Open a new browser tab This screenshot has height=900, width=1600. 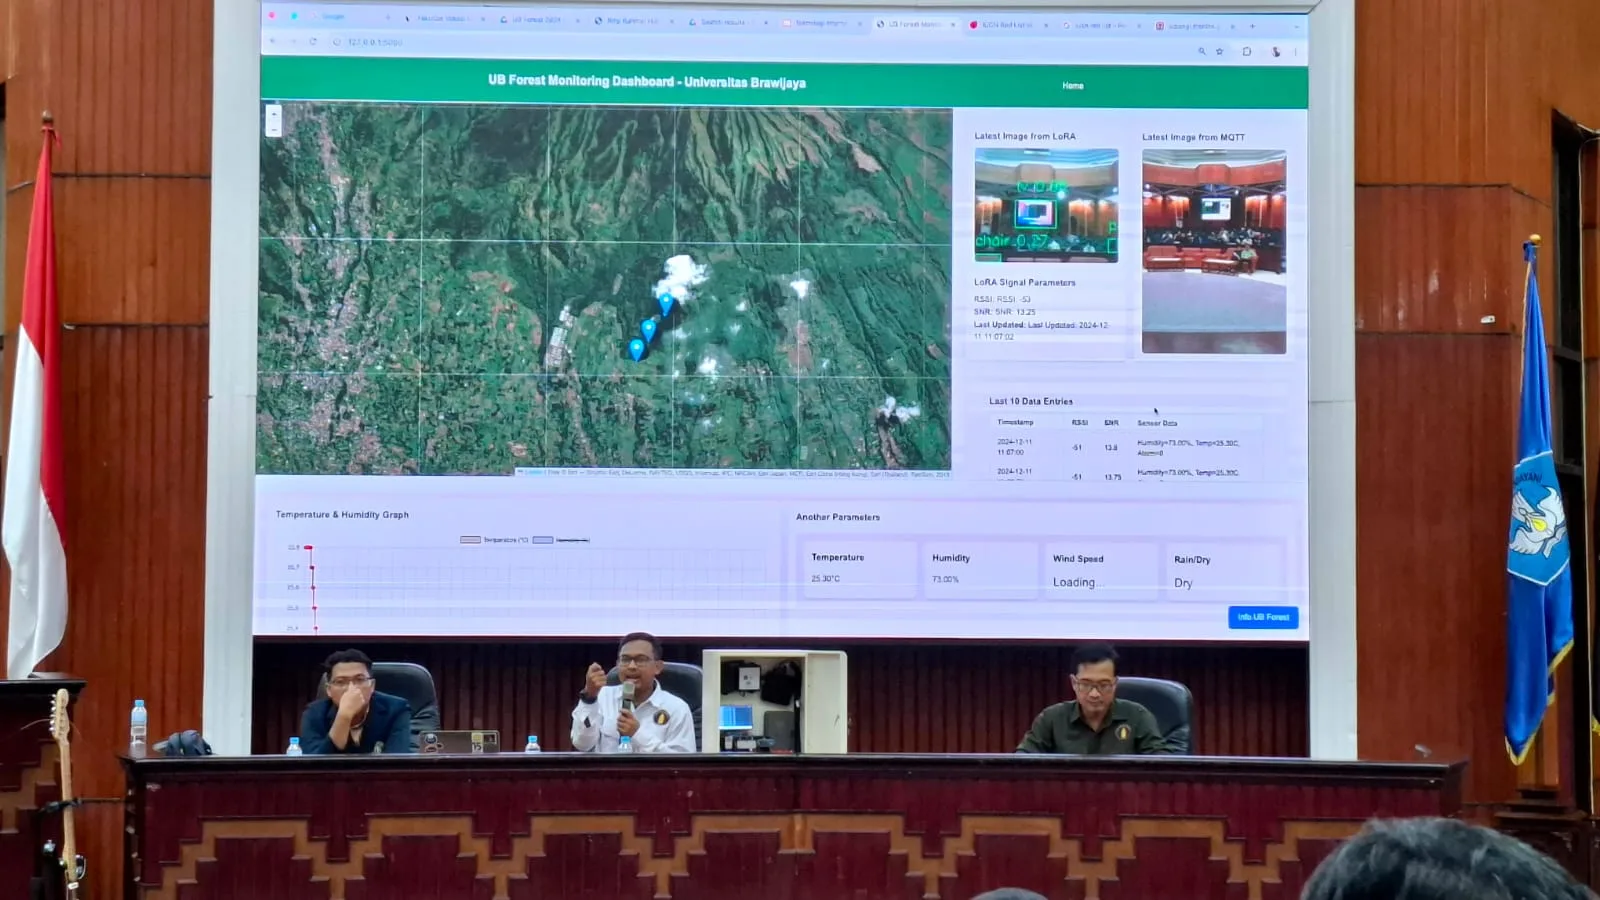point(1252,26)
